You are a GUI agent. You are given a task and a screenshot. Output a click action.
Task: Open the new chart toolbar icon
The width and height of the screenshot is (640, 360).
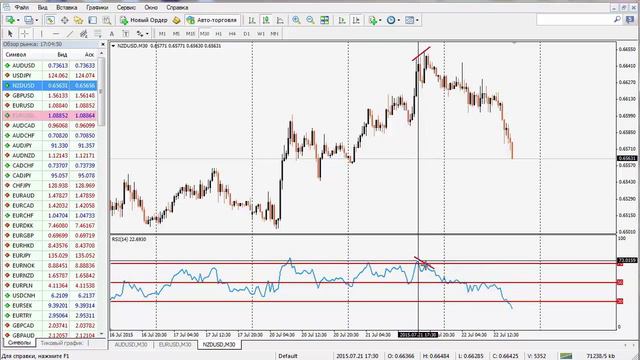click(10, 20)
